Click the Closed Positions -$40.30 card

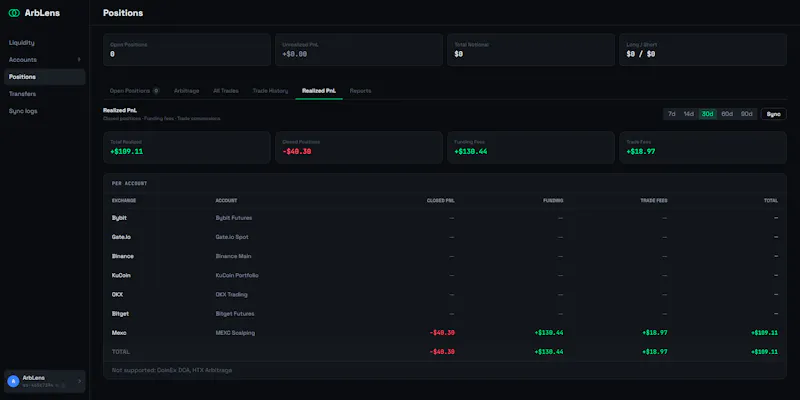pyautogui.click(x=359, y=147)
